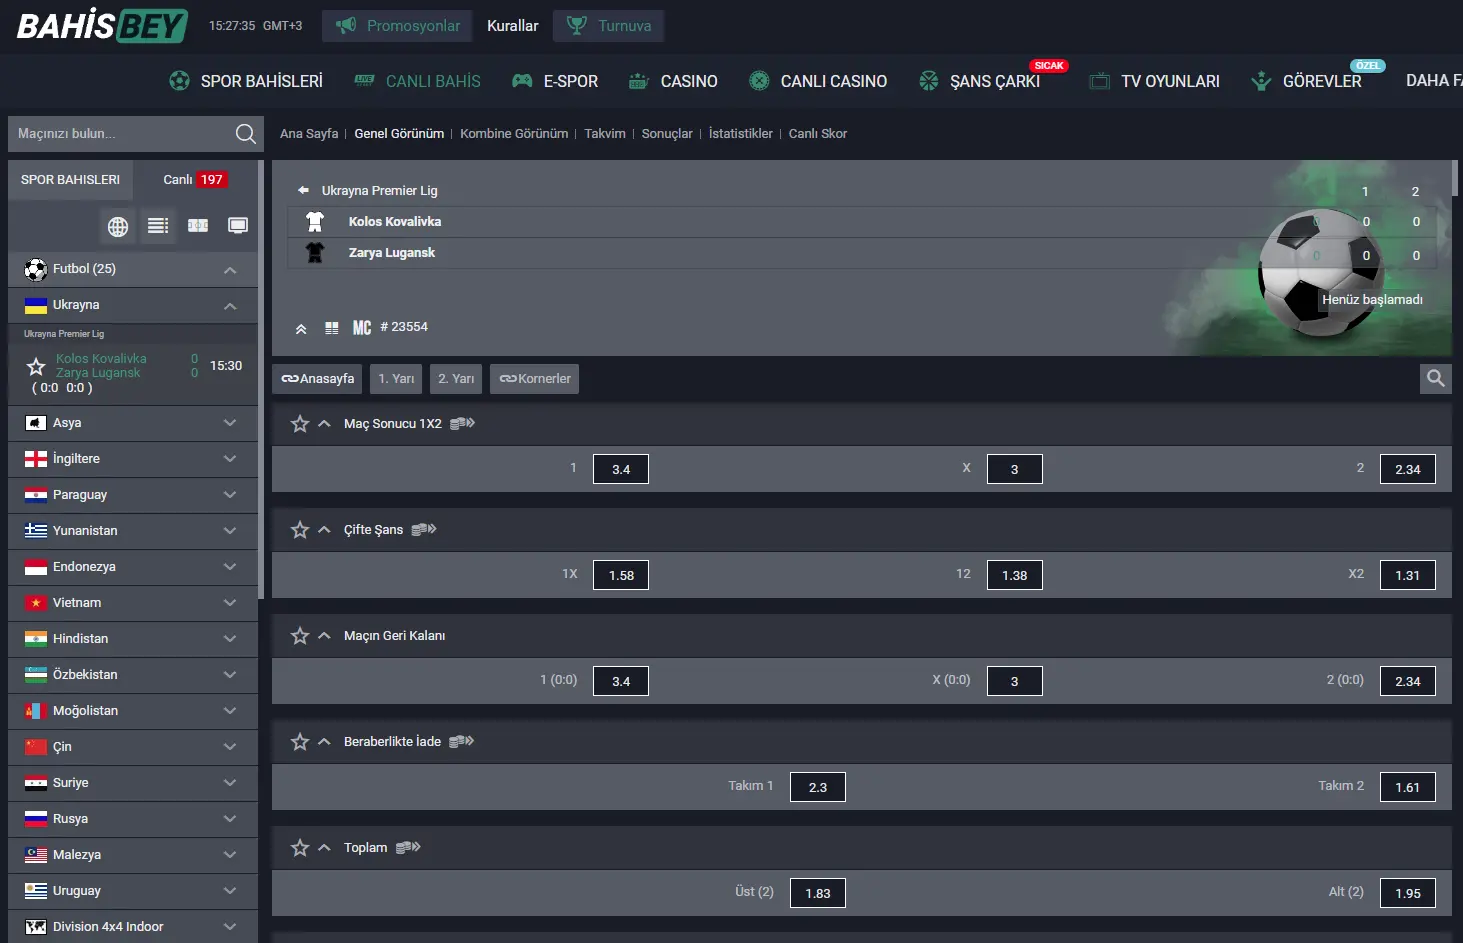Expand the İngiltere section
Viewport: 1463px width, 943px height.
pyautogui.click(x=230, y=459)
